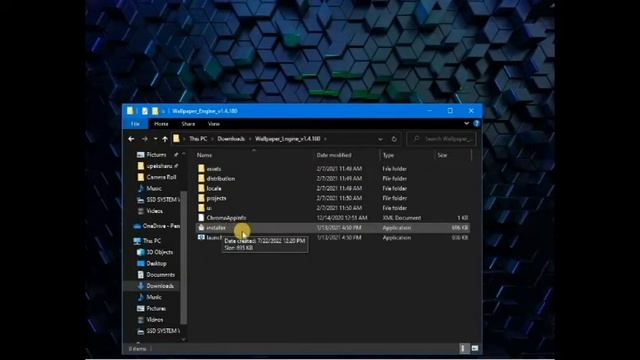This screenshot has height=360, width=640.
Task: Select the launcher application icon
Action: pyautogui.click(x=201, y=238)
